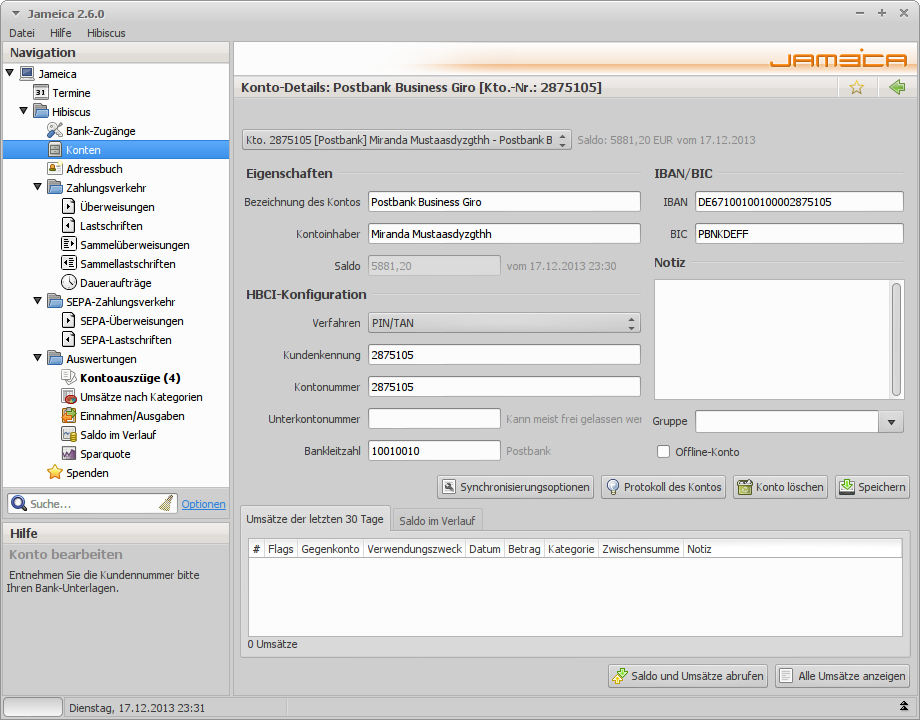Open Lastschriften icon

click(x=69, y=225)
